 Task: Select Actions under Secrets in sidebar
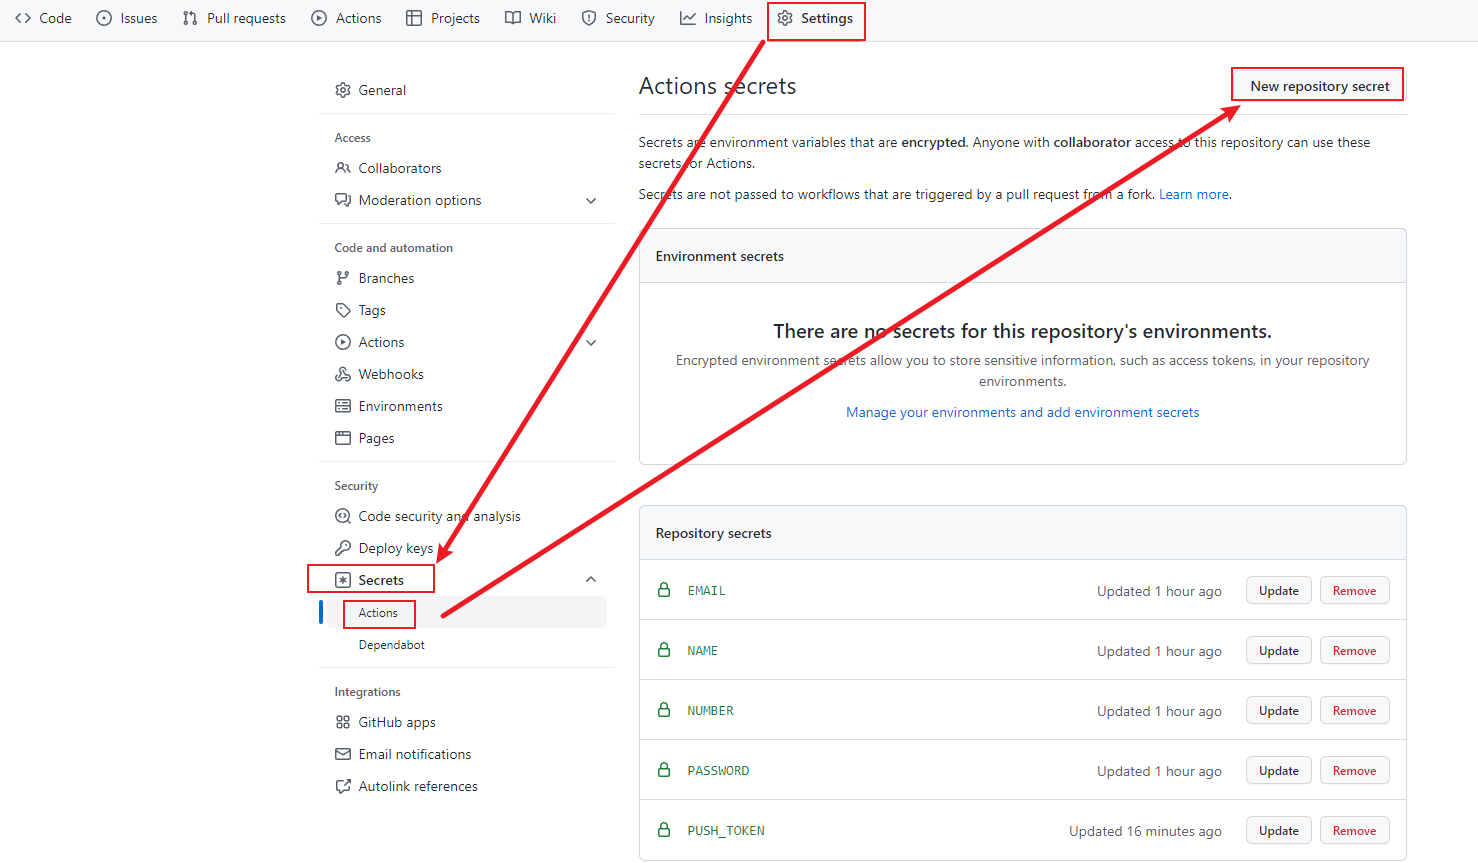(x=378, y=613)
